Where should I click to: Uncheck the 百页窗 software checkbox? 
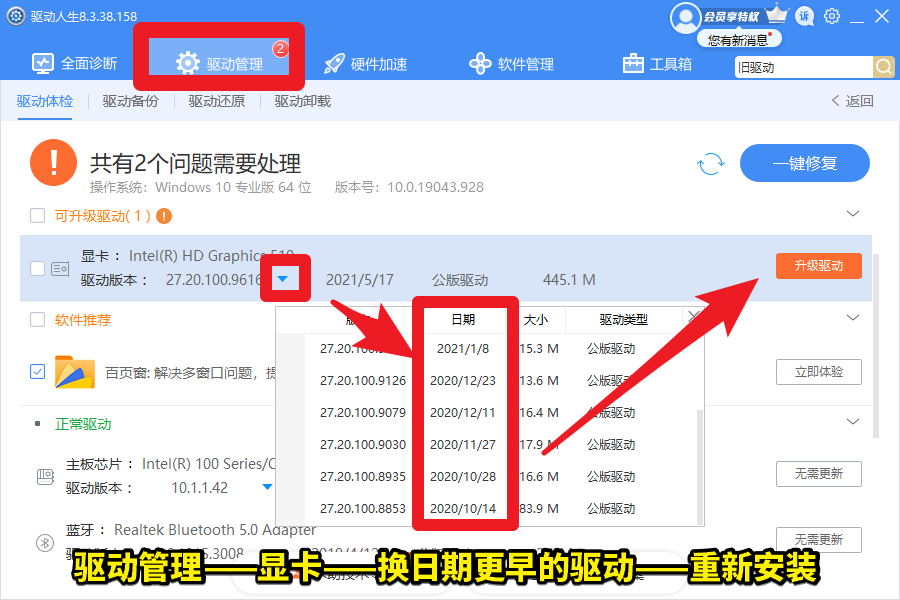[37, 372]
